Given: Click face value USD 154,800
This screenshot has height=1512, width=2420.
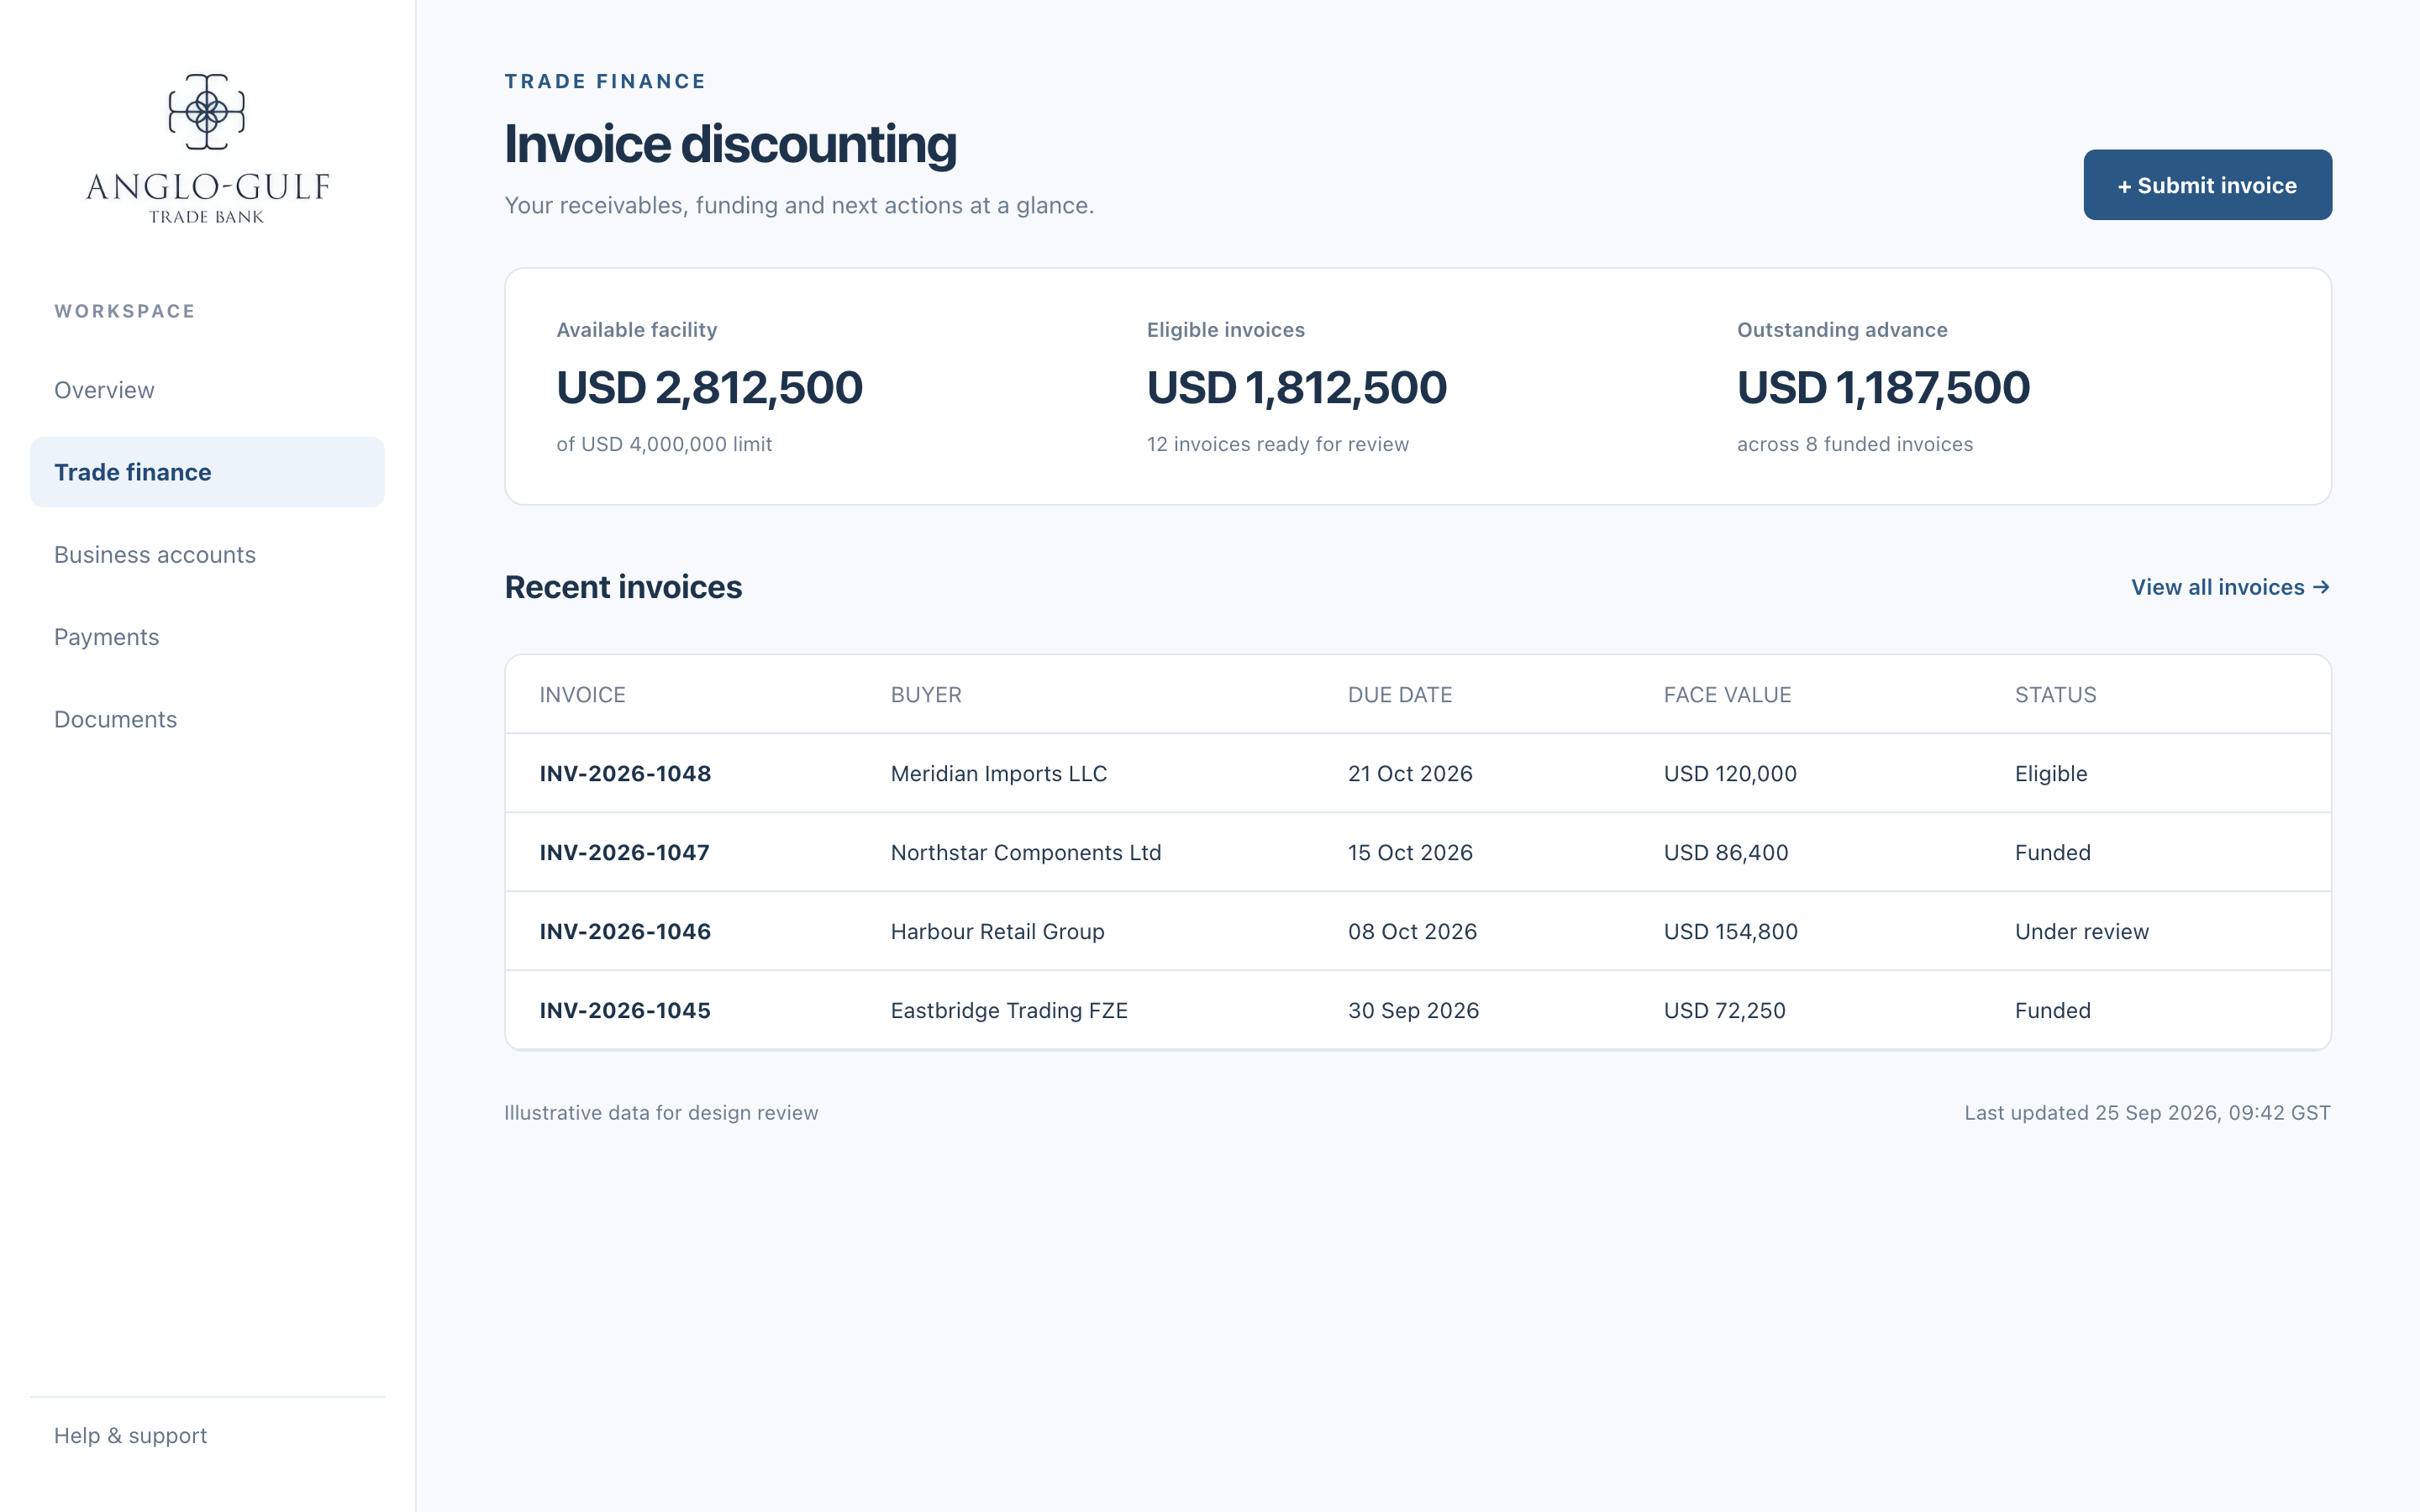Looking at the screenshot, I should click(x=1730, y=931).
